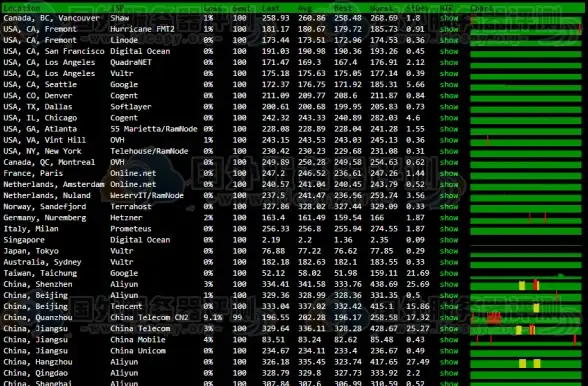The image size is (588, 386).
Task: Select ISP name China Telecom CN2
Action: [149, 317]
